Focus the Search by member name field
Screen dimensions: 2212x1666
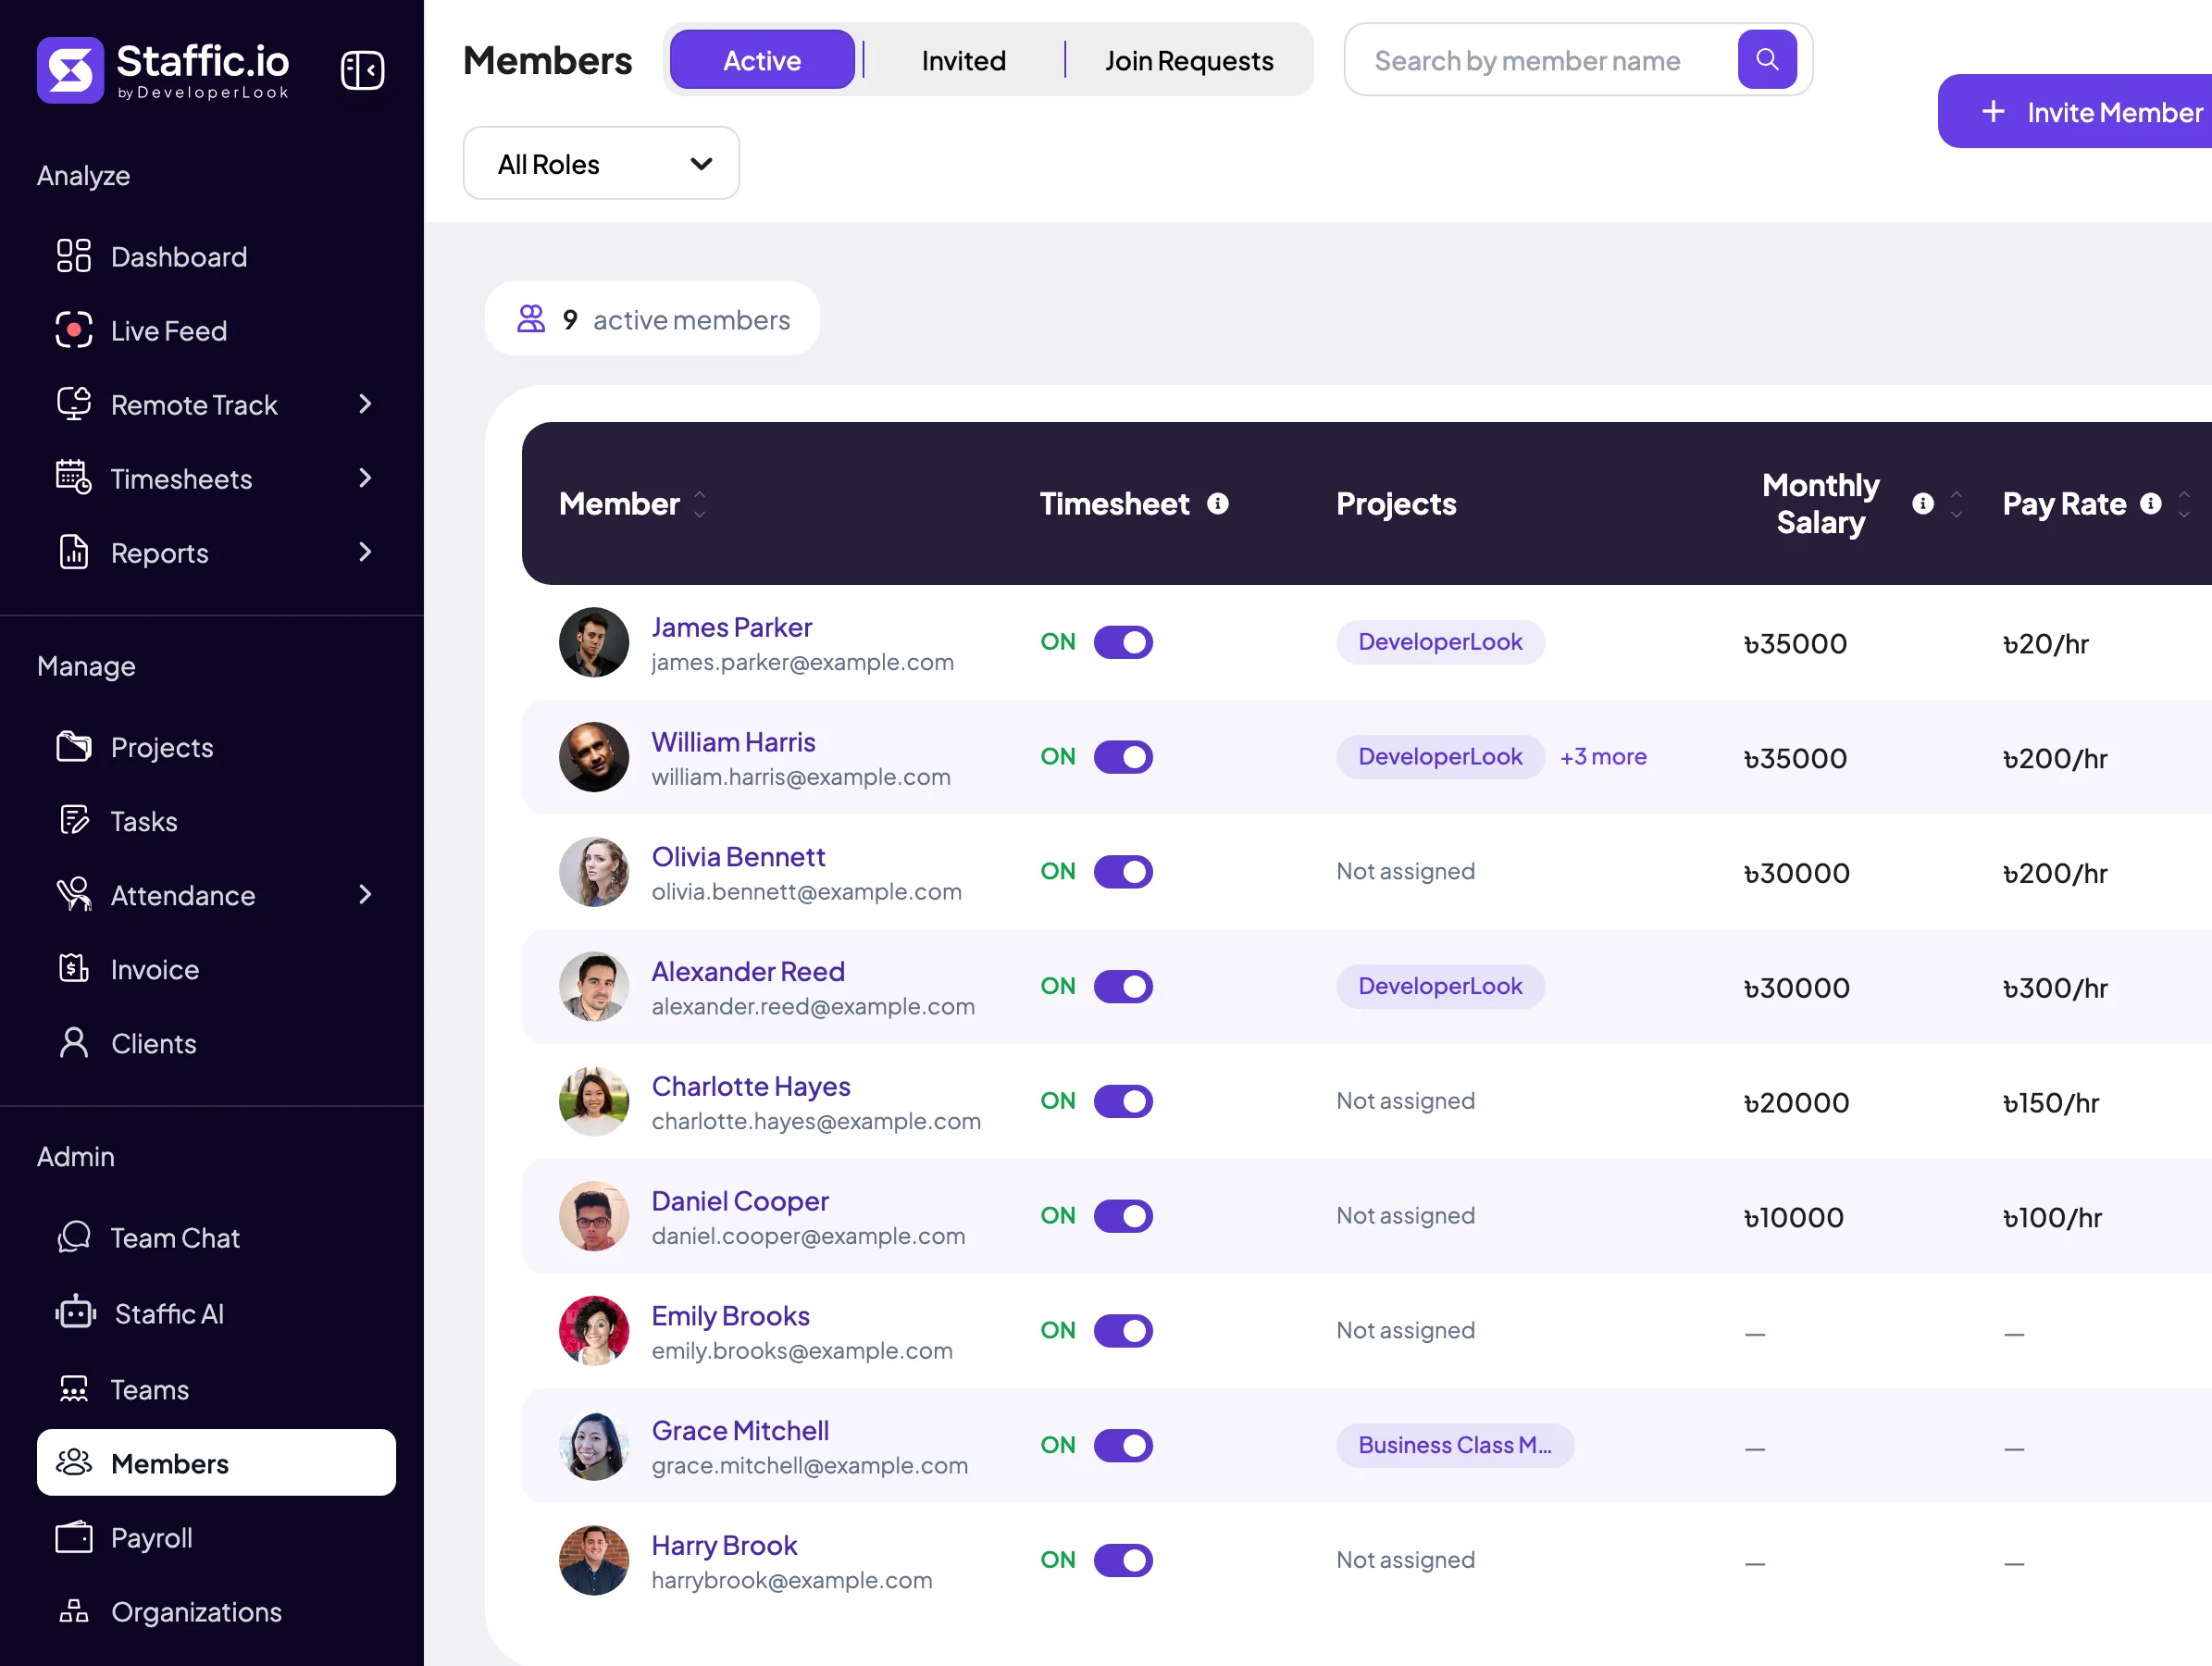[1540, 60]
